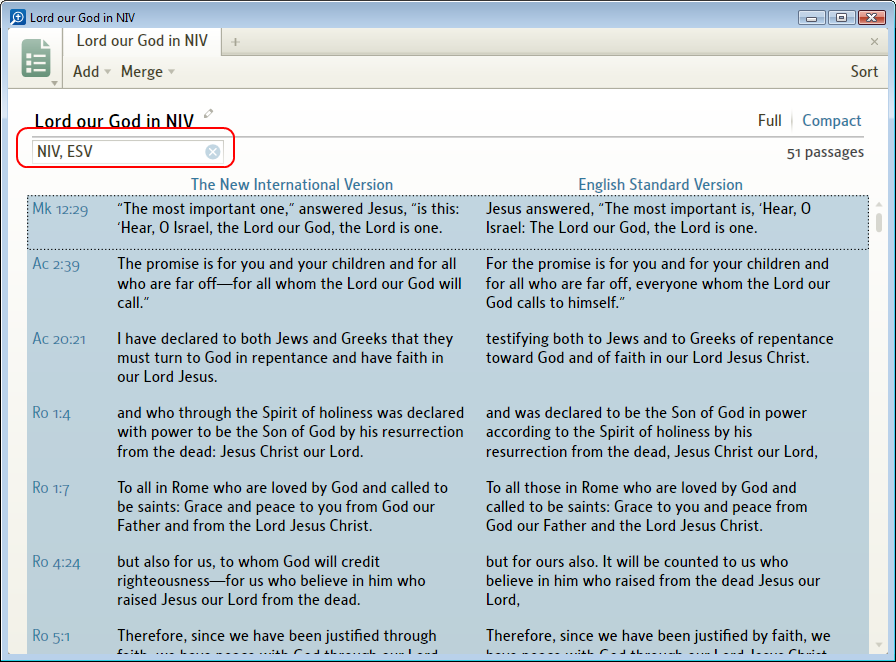Open a new tab with plus icon

(x=235, y=42)
